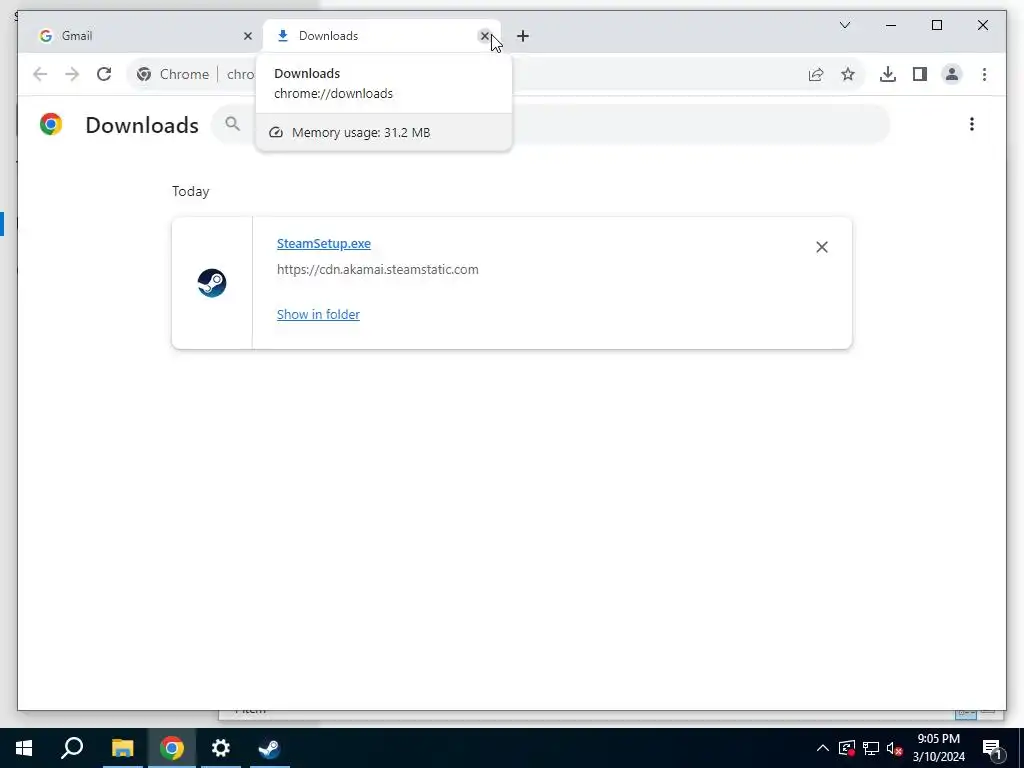Screen dimensions: 1024x768
Task: Switch to the Gmail tab
Action: pos(140,36)
